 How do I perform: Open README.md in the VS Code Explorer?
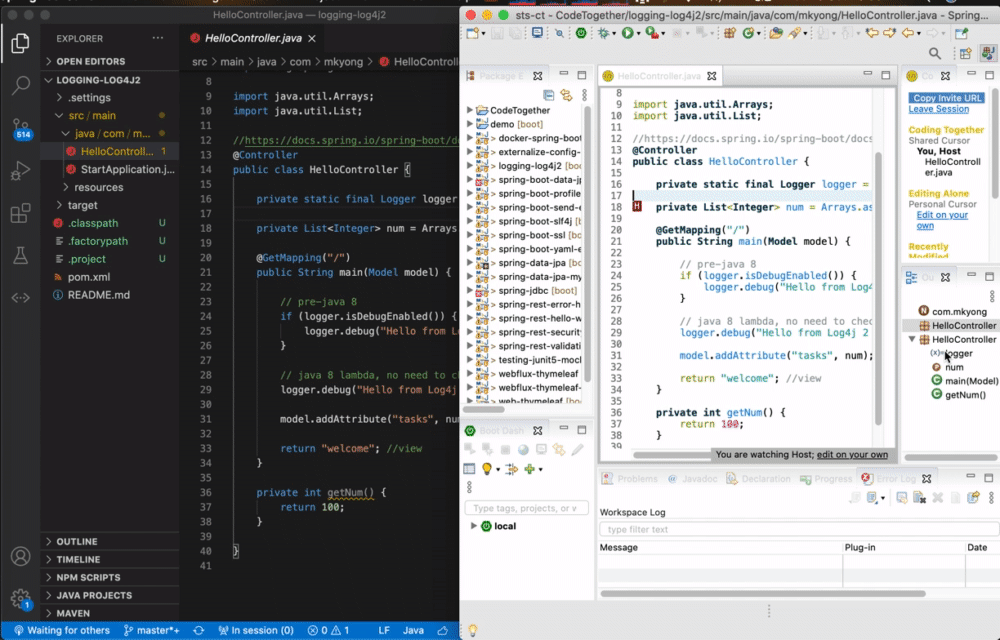pos(98,295)
